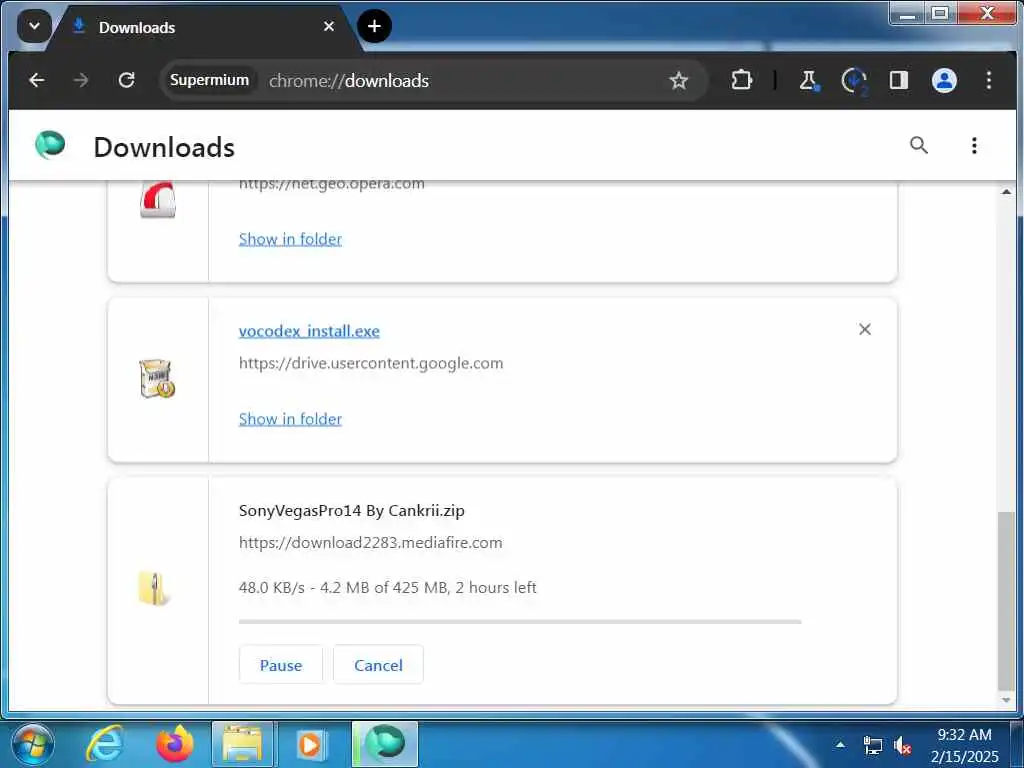Show vocodex_install.exe in folder

click(x=290, y=419)
